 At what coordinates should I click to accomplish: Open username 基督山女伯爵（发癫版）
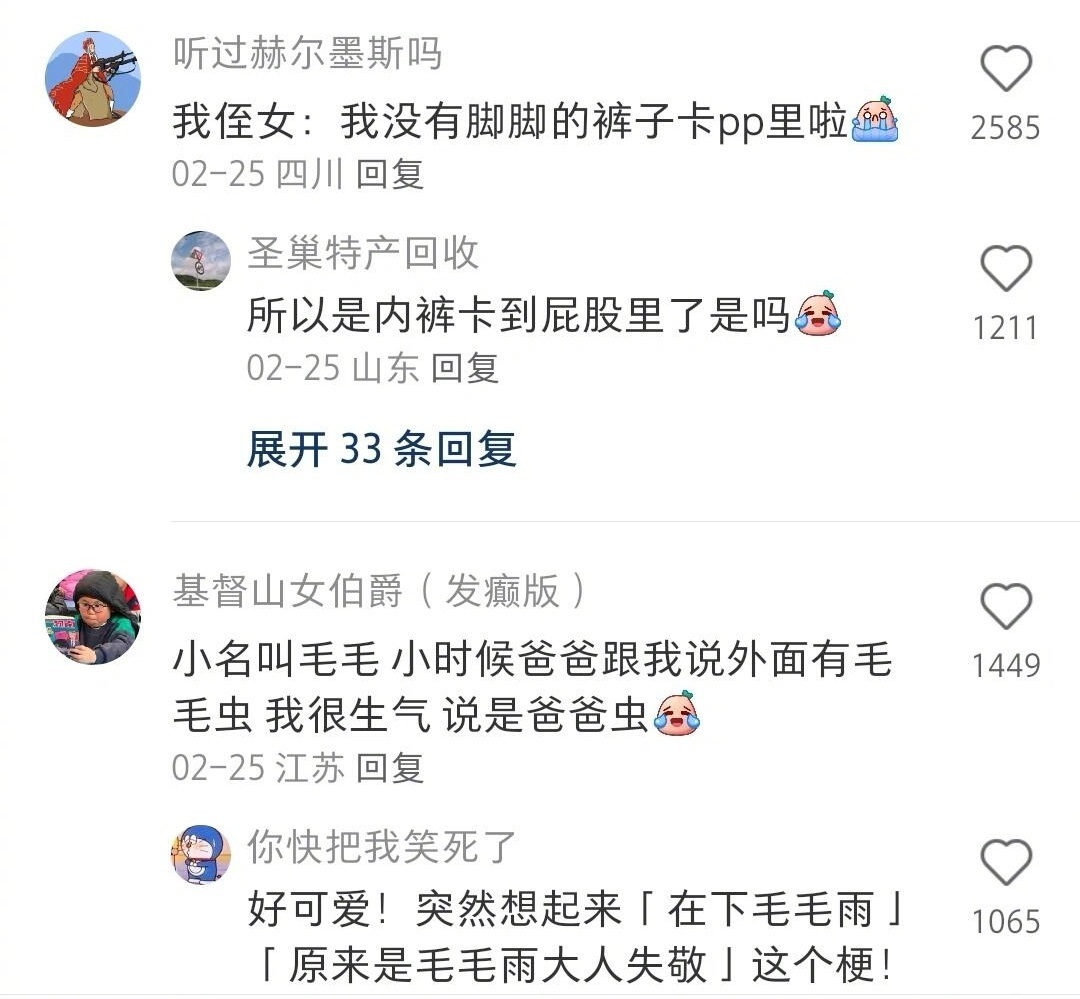coord(379,591)
